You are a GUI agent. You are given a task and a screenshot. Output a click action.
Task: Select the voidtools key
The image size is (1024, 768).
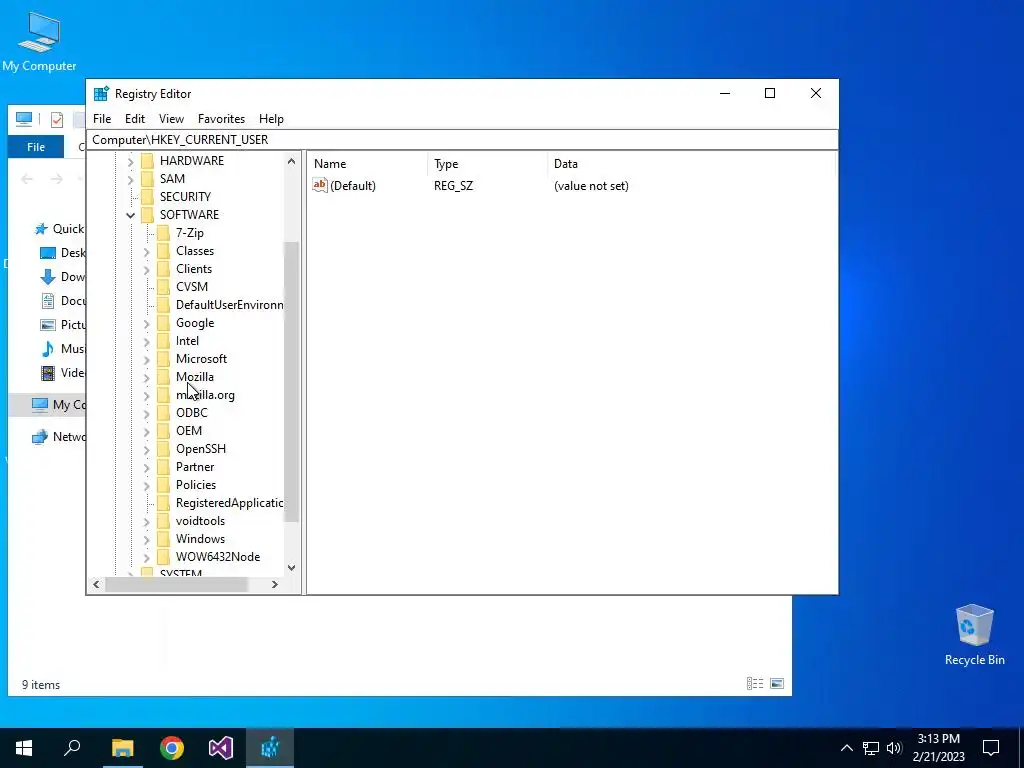click(200, 520)
